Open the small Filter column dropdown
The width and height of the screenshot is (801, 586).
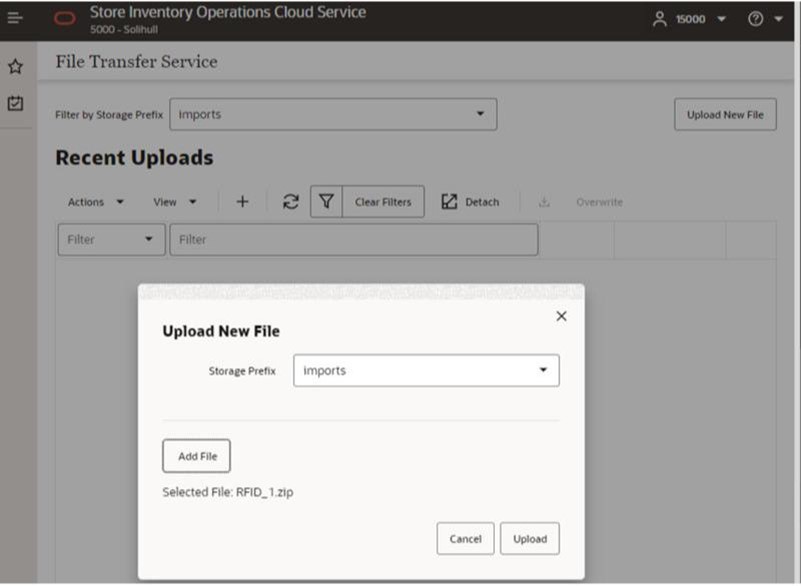coord(111,240)
